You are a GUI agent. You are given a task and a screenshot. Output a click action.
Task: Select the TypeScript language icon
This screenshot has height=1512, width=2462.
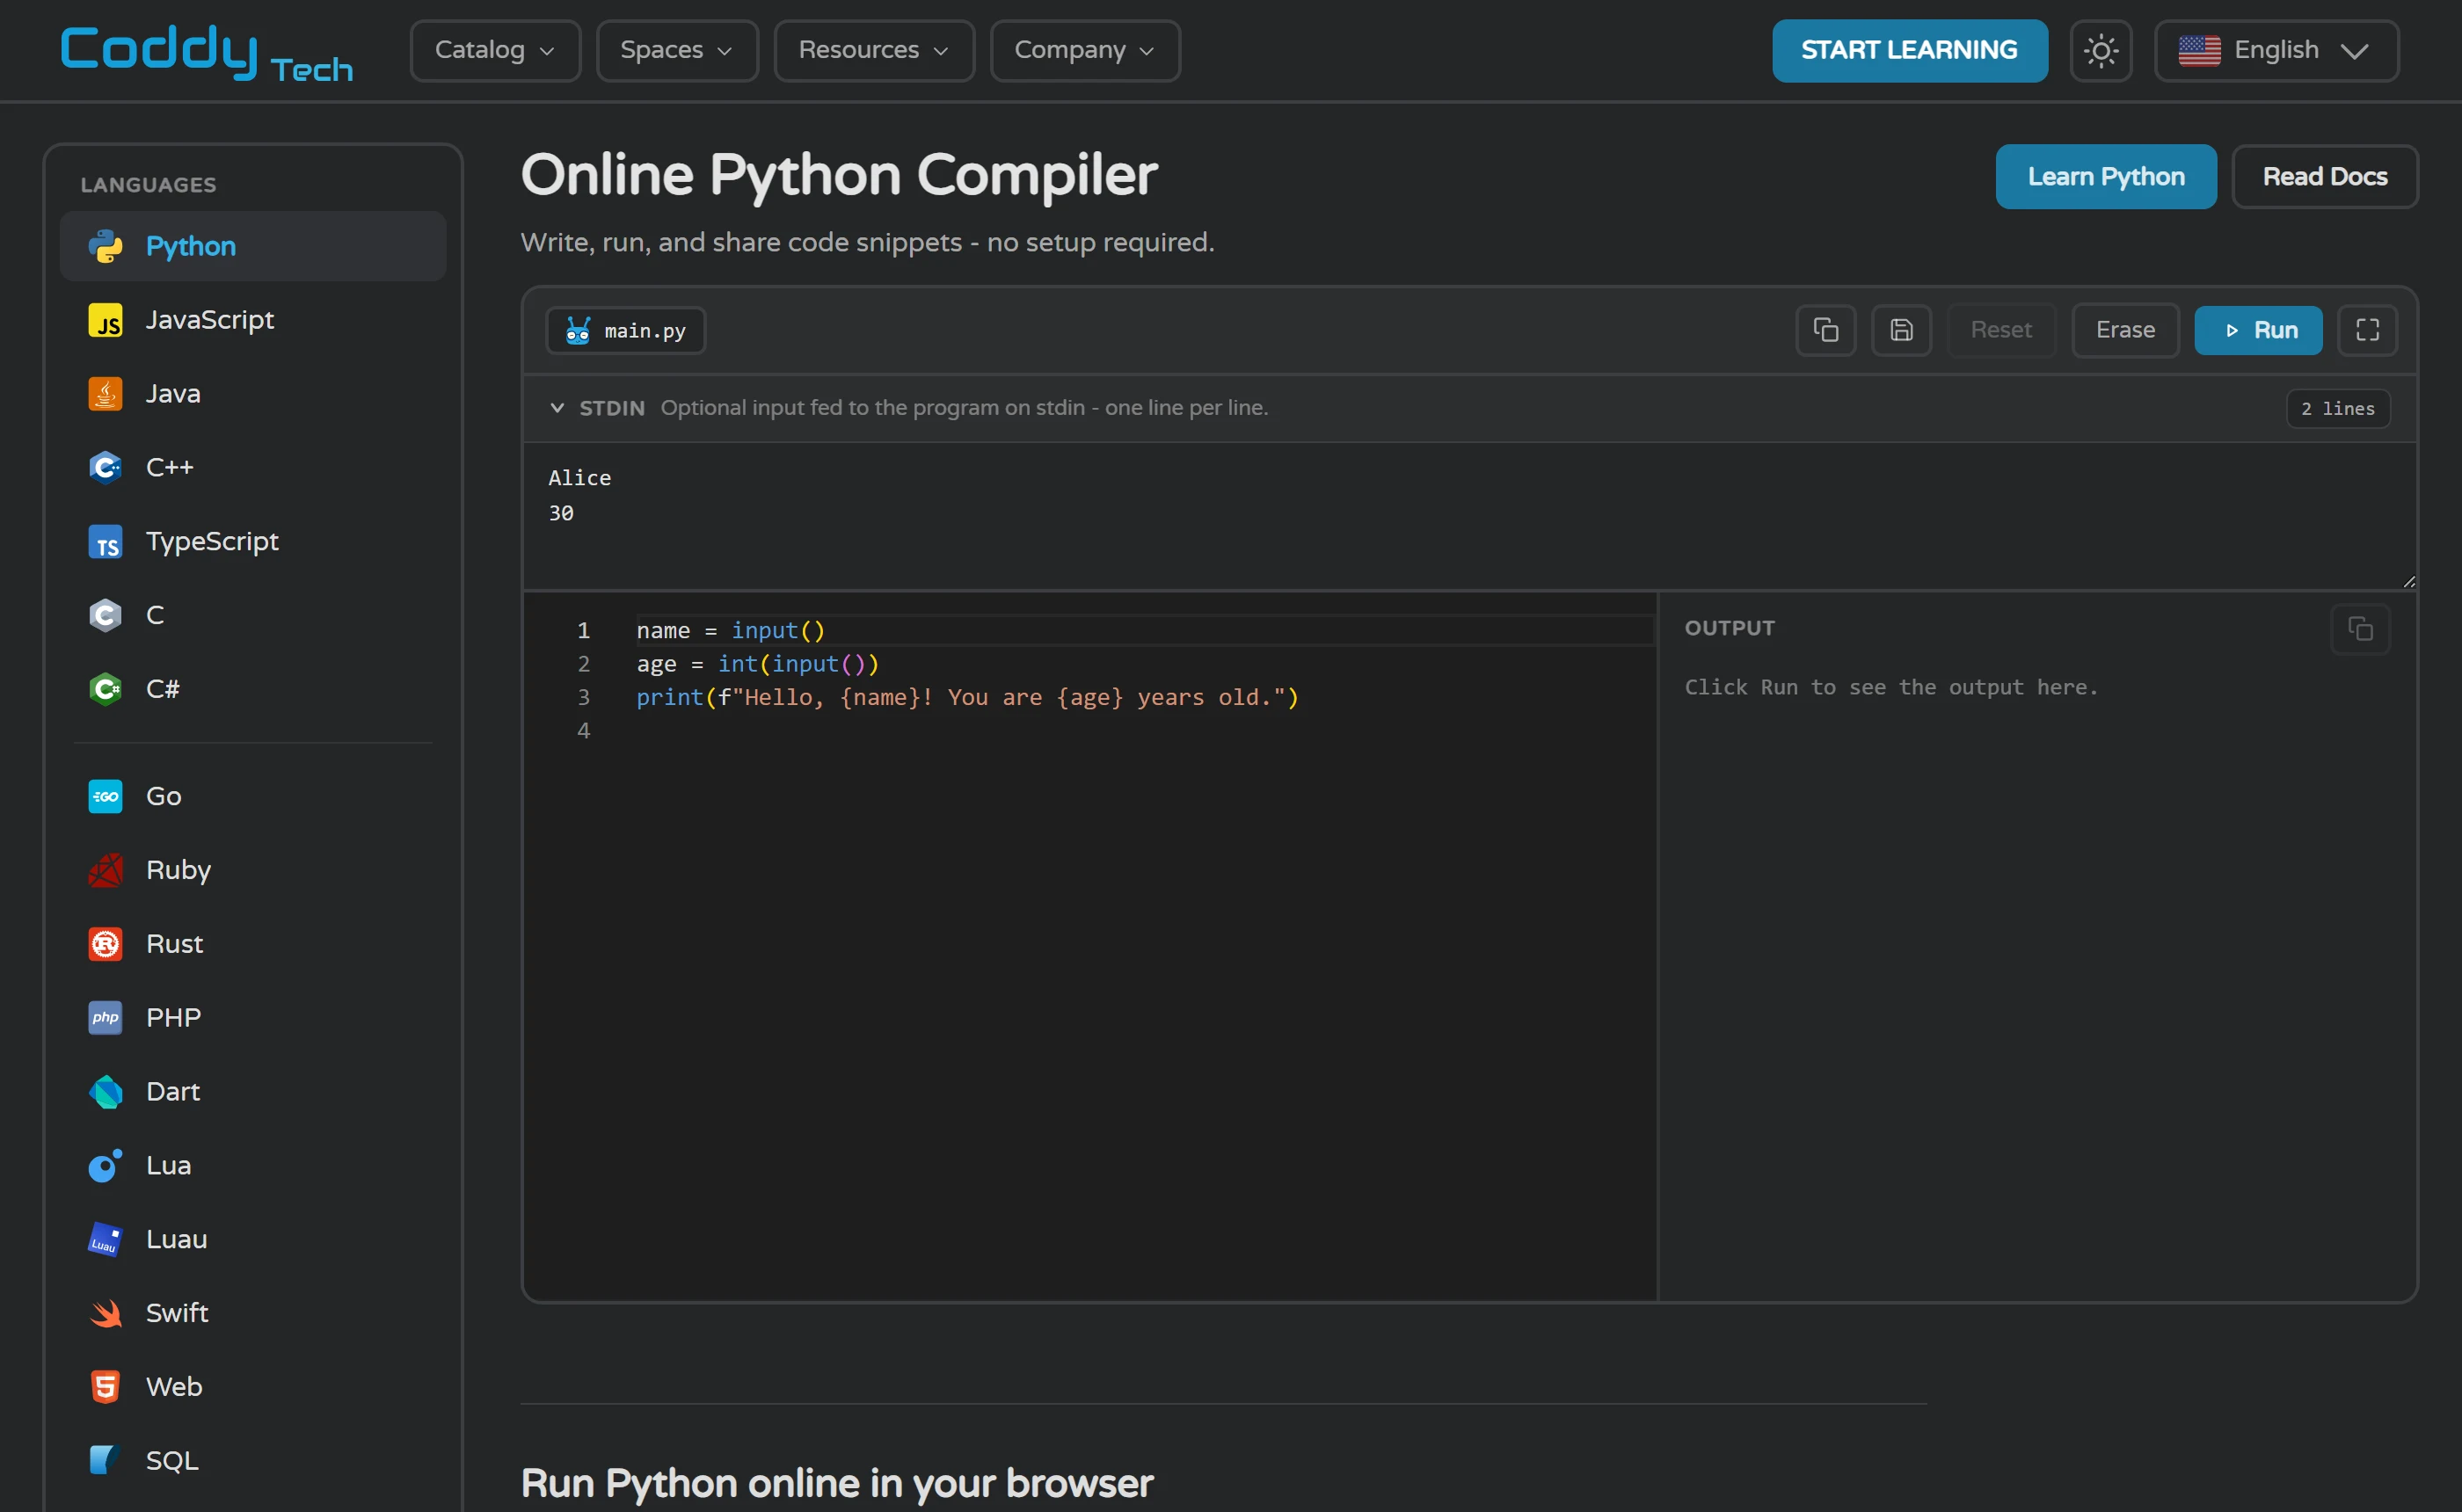point(105,541)
